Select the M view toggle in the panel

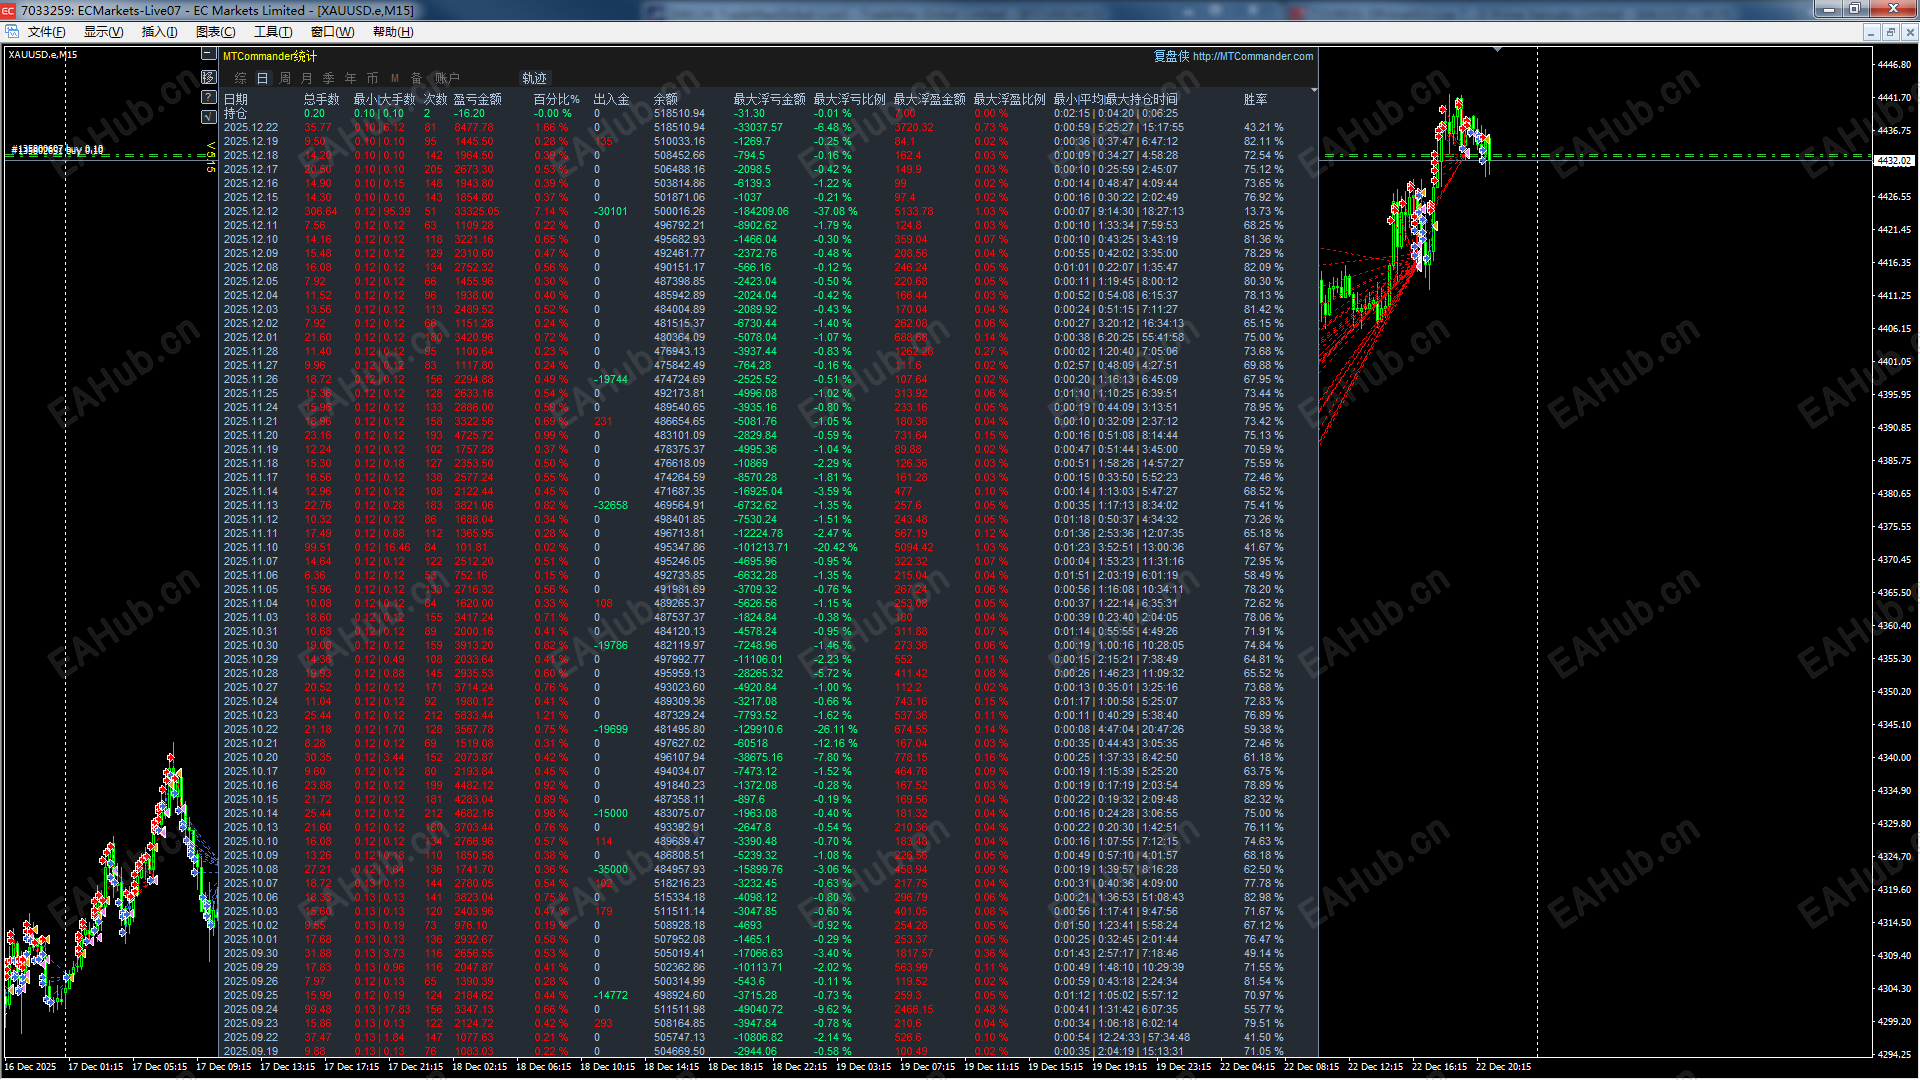tap(396, 78)
